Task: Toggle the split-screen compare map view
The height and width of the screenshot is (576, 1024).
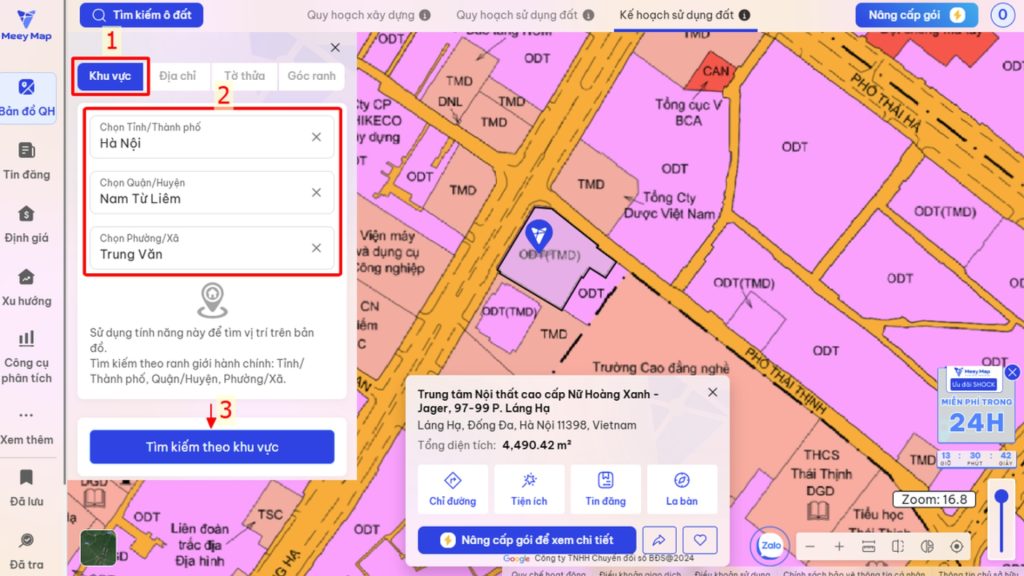Action: coord(898,547)
